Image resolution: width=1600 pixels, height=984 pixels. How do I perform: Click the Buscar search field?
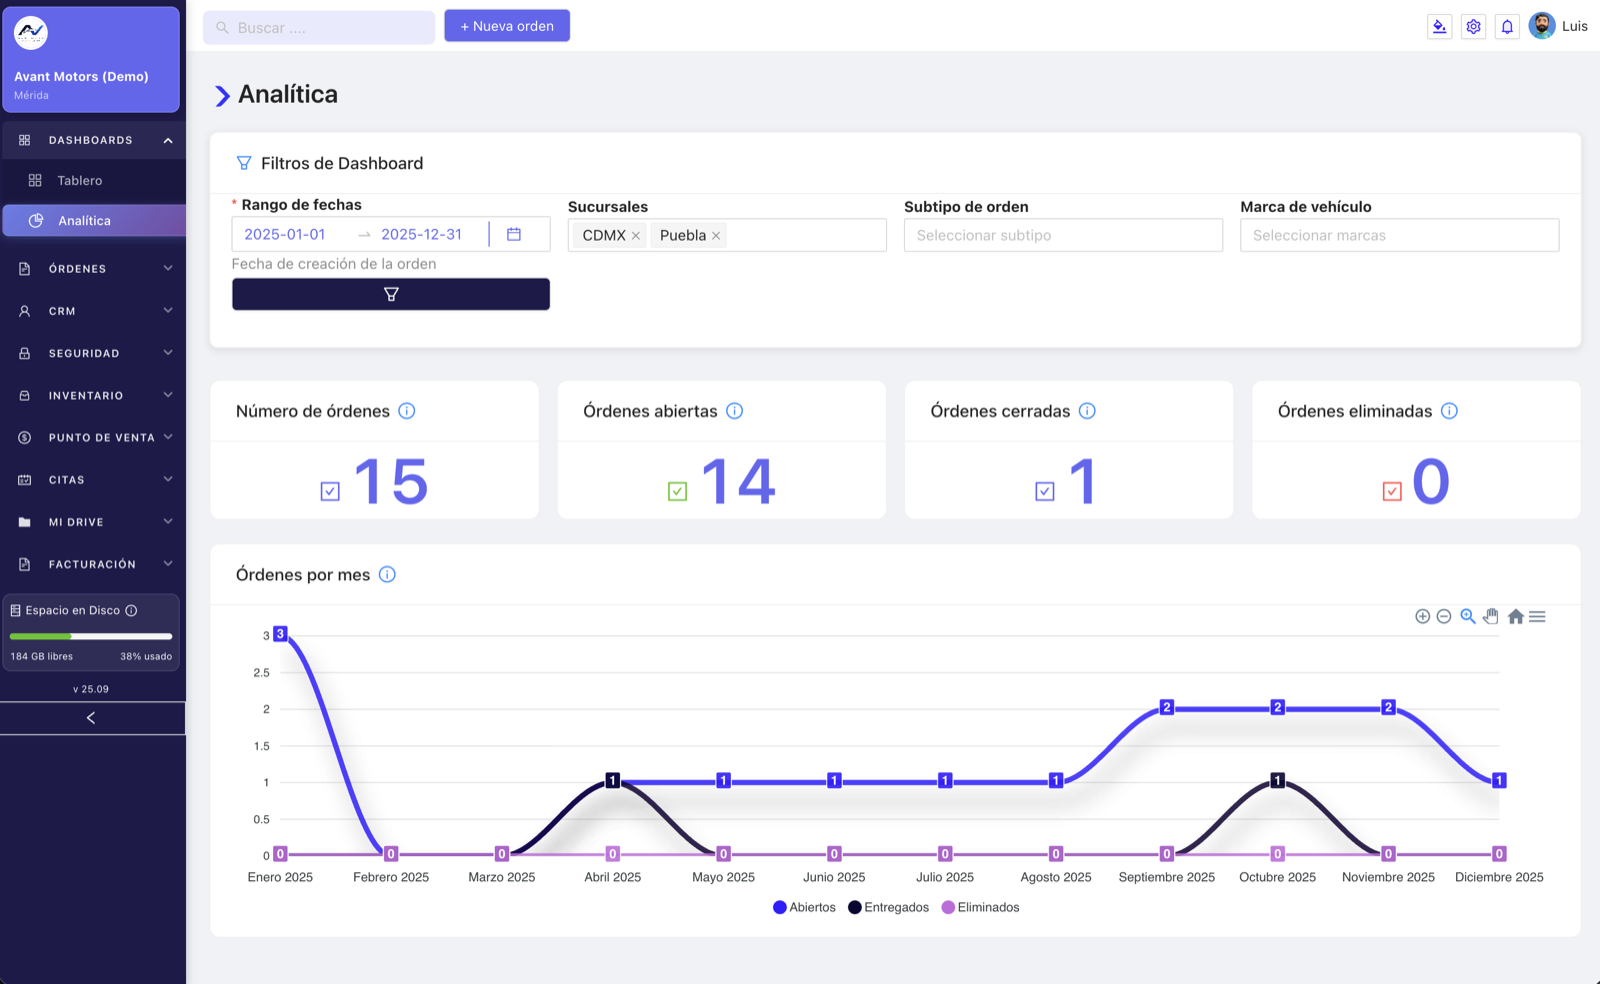319,28
